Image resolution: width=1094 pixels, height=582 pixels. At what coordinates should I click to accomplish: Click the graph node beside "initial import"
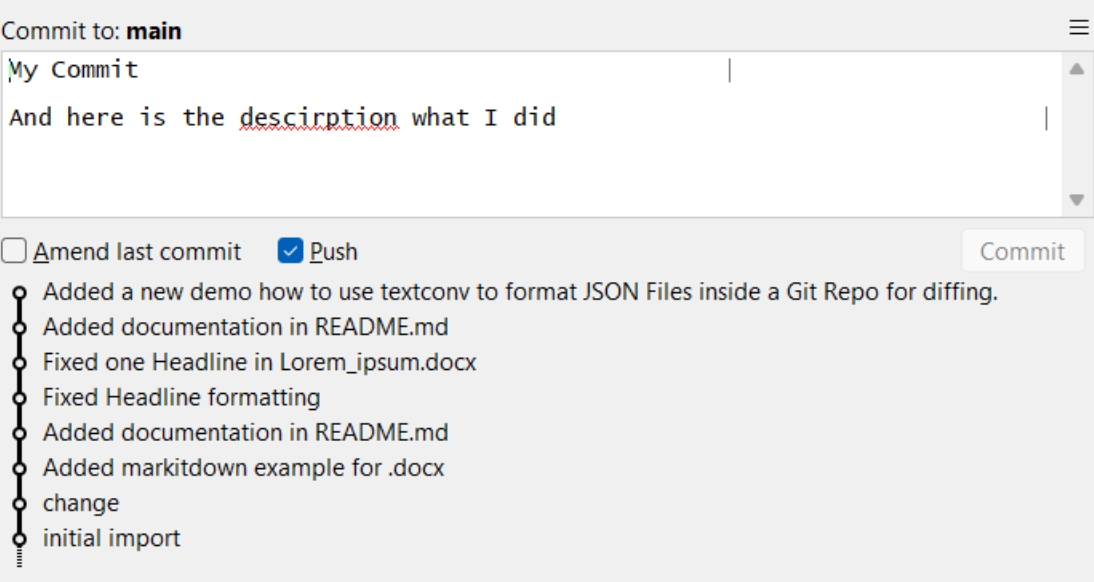[18, 538]
